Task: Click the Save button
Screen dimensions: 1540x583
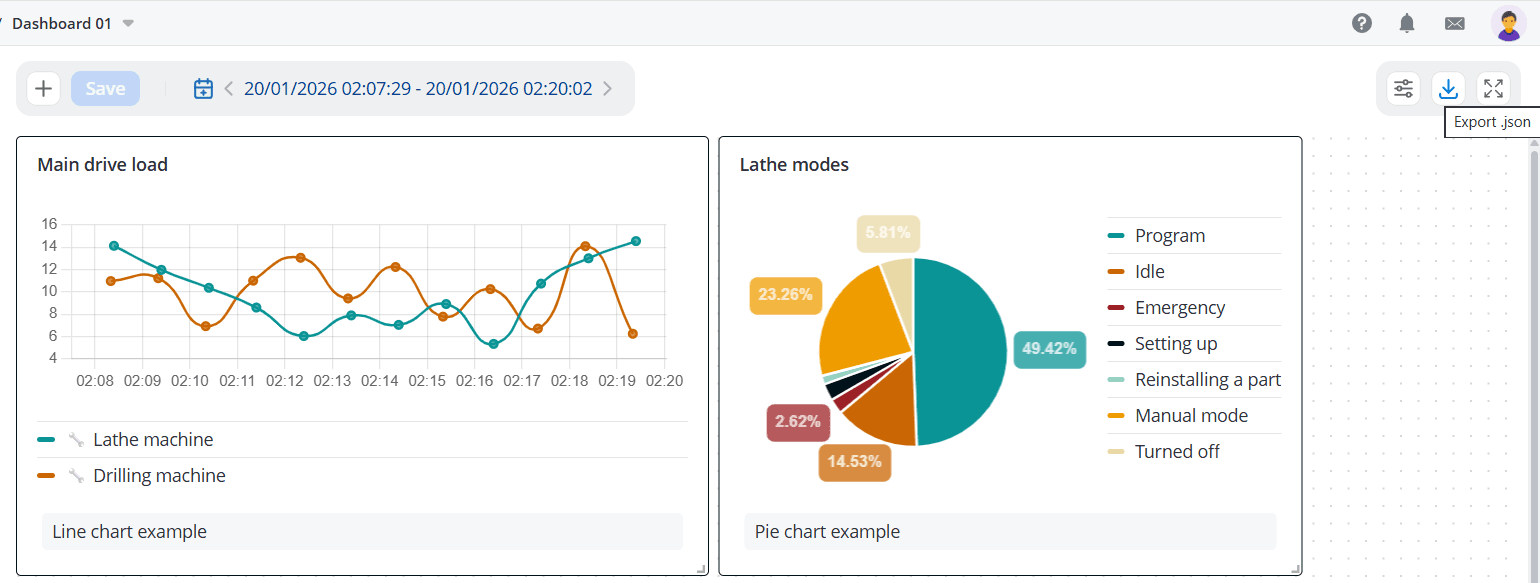Action: coord(105,88)
